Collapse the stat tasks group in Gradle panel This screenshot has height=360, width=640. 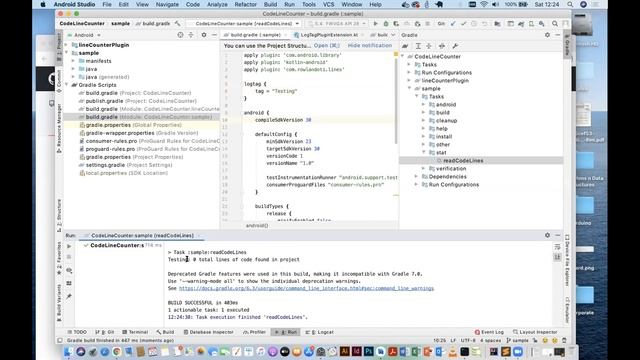pos(423,152)
